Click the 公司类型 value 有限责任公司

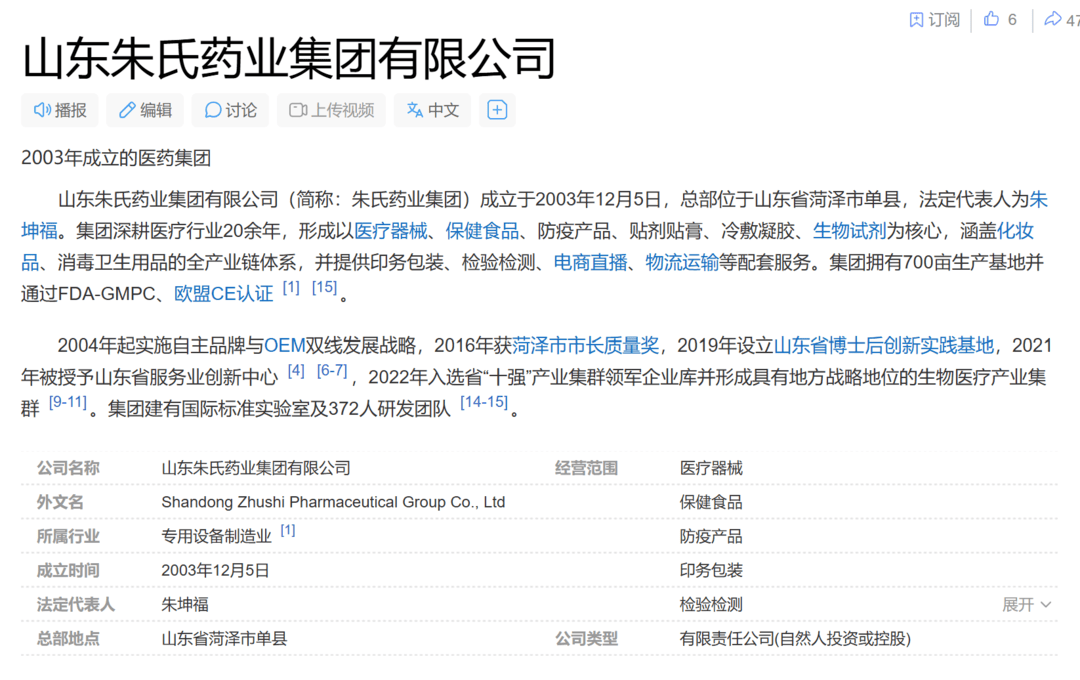tap(795, 639)
